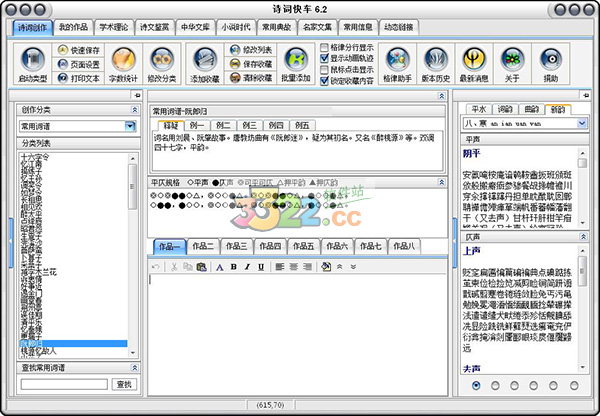Click the font color A icon
The width and height of the screenshot is (600, 416).
(x=220, y=267)
